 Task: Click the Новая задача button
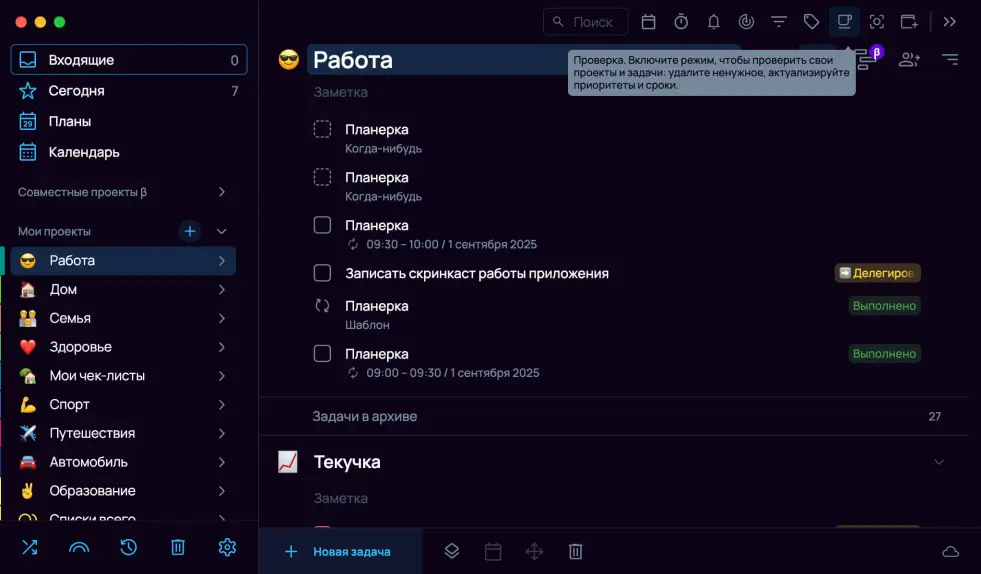339,551
